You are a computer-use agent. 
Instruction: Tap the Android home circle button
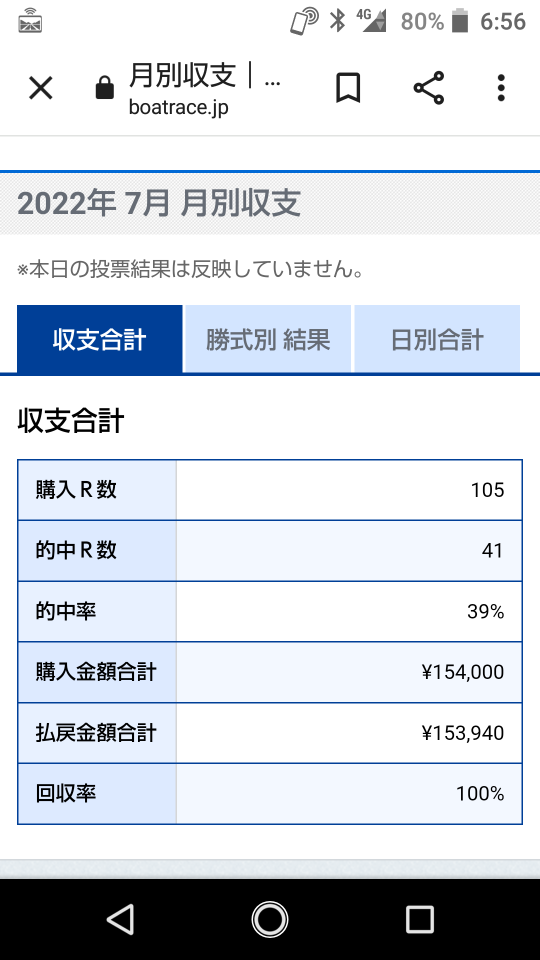click(x=269, y=919)
